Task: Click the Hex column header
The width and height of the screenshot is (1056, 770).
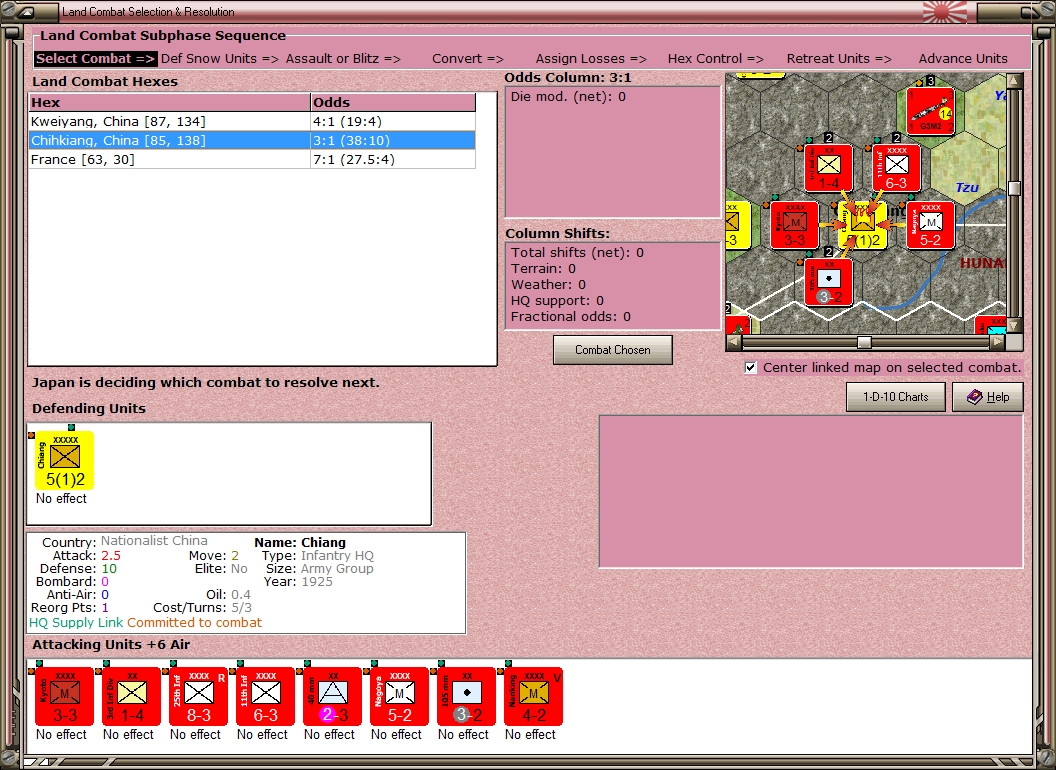Action: [169, 102]
